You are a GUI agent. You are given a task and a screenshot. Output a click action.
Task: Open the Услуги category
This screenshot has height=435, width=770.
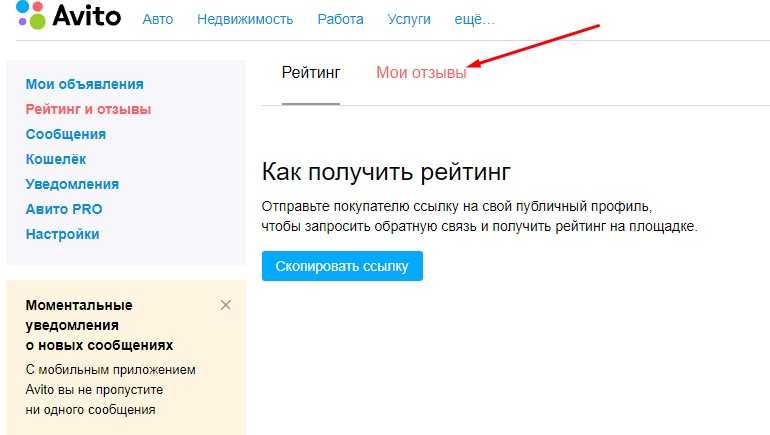point(409,19)
